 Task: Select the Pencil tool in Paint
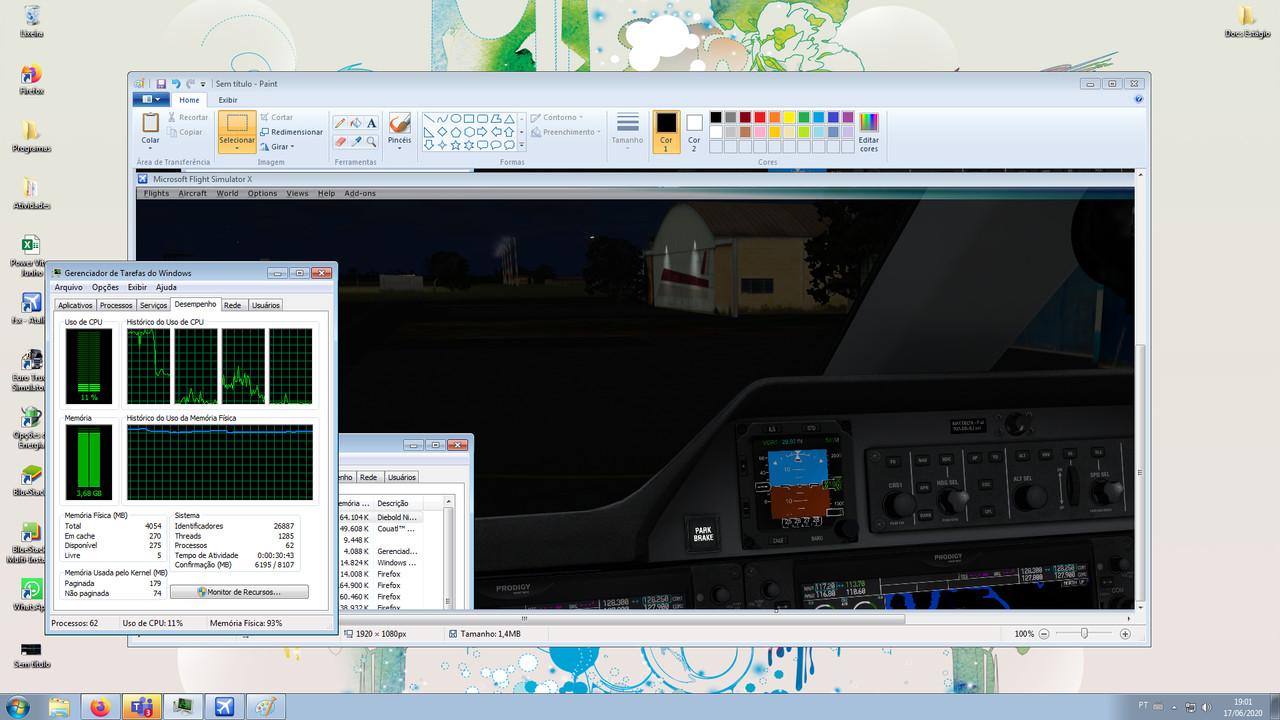(340, 123)
